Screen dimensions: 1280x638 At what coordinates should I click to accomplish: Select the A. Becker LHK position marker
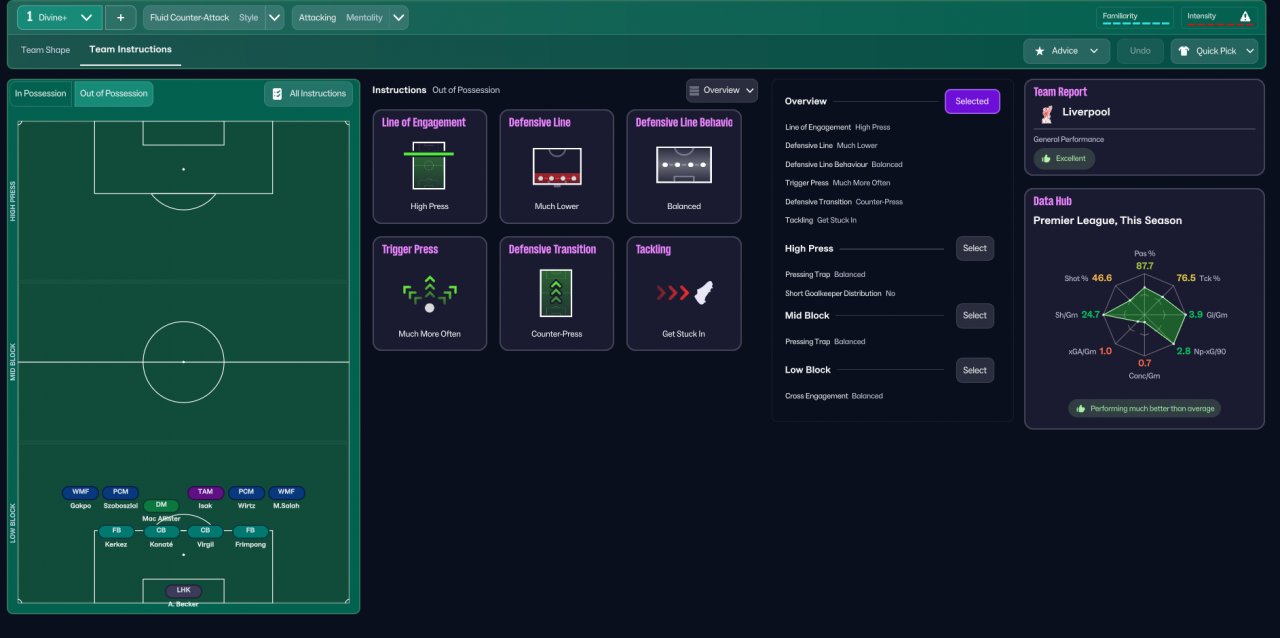click(x=183, y=590)
